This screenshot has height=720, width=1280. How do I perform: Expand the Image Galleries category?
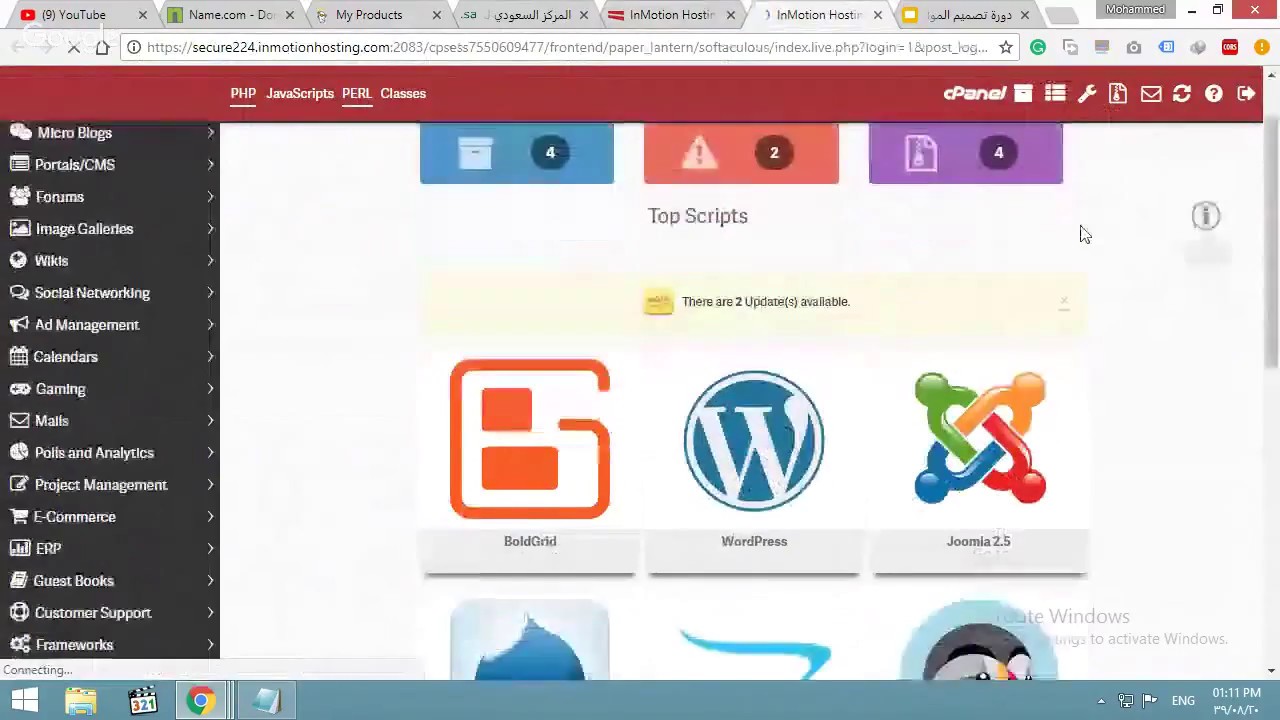[110, 229]
